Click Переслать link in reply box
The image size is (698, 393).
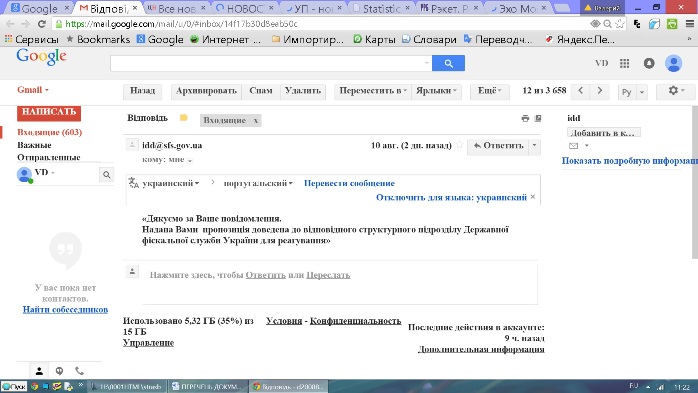coord(328,275)
